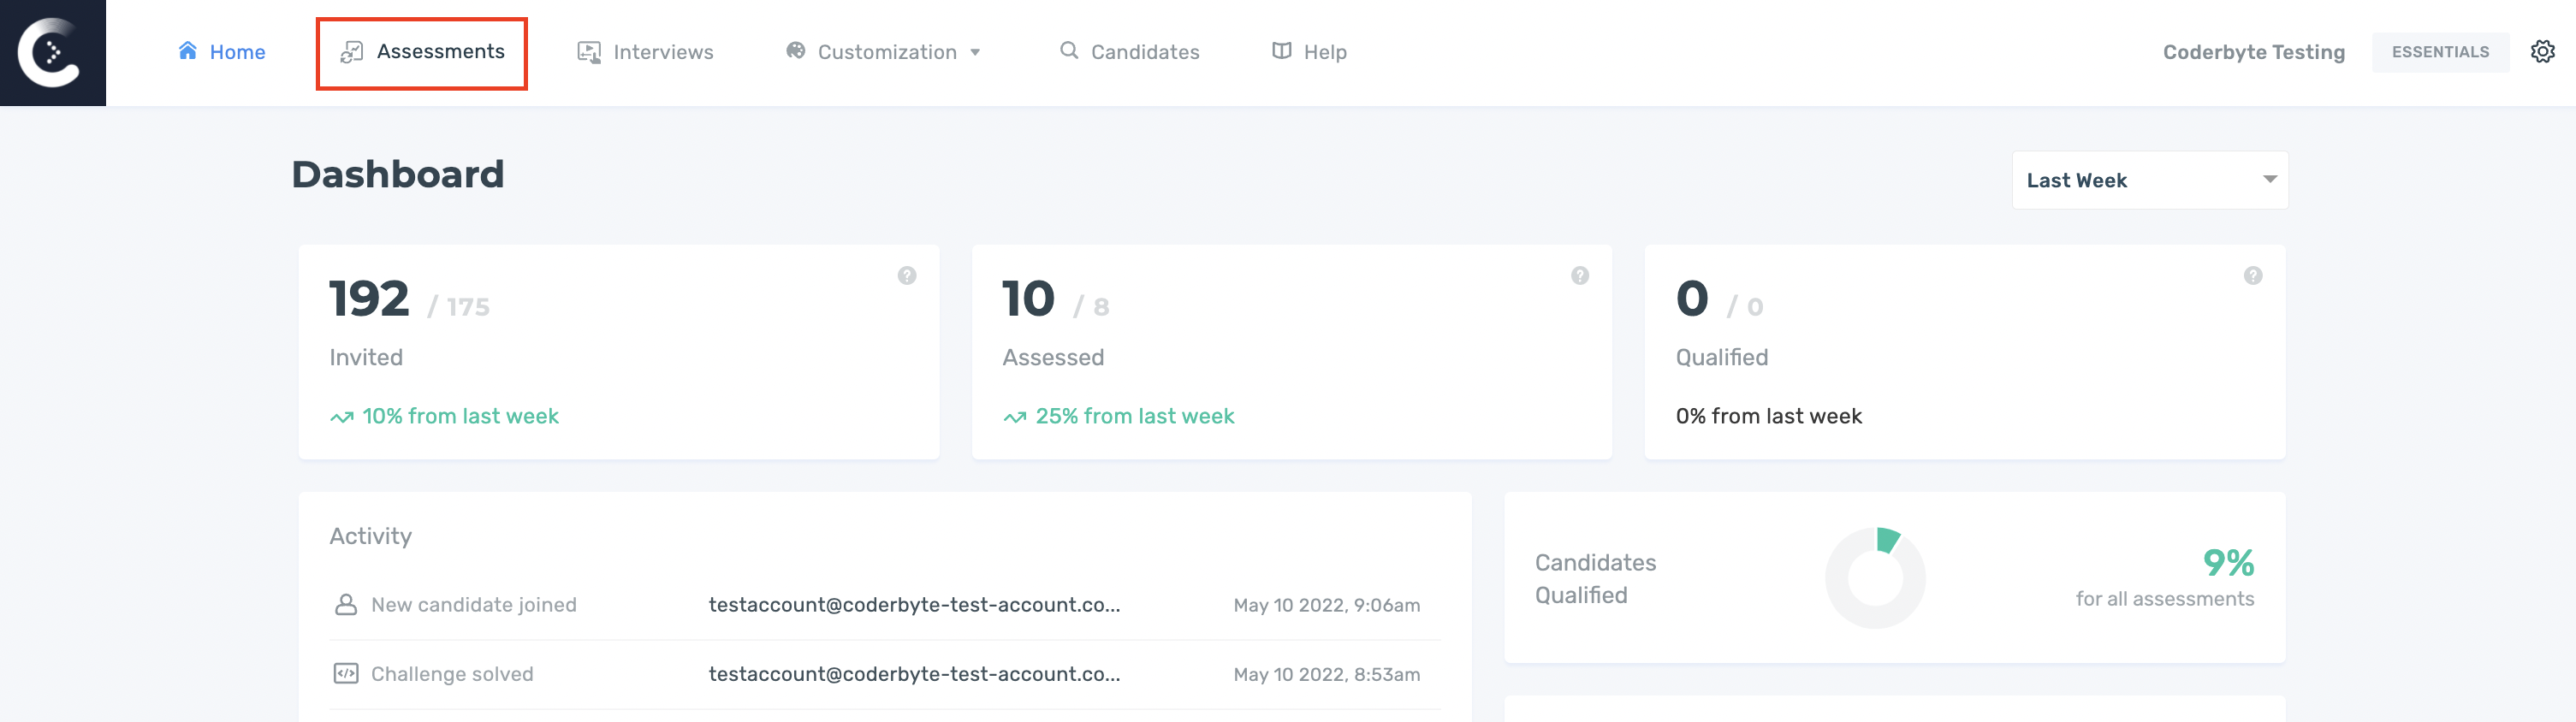The image size is (2576, 722).
Task: Click the Coderbyte logo
Action: pyautogui.click(x=52, y=53)
